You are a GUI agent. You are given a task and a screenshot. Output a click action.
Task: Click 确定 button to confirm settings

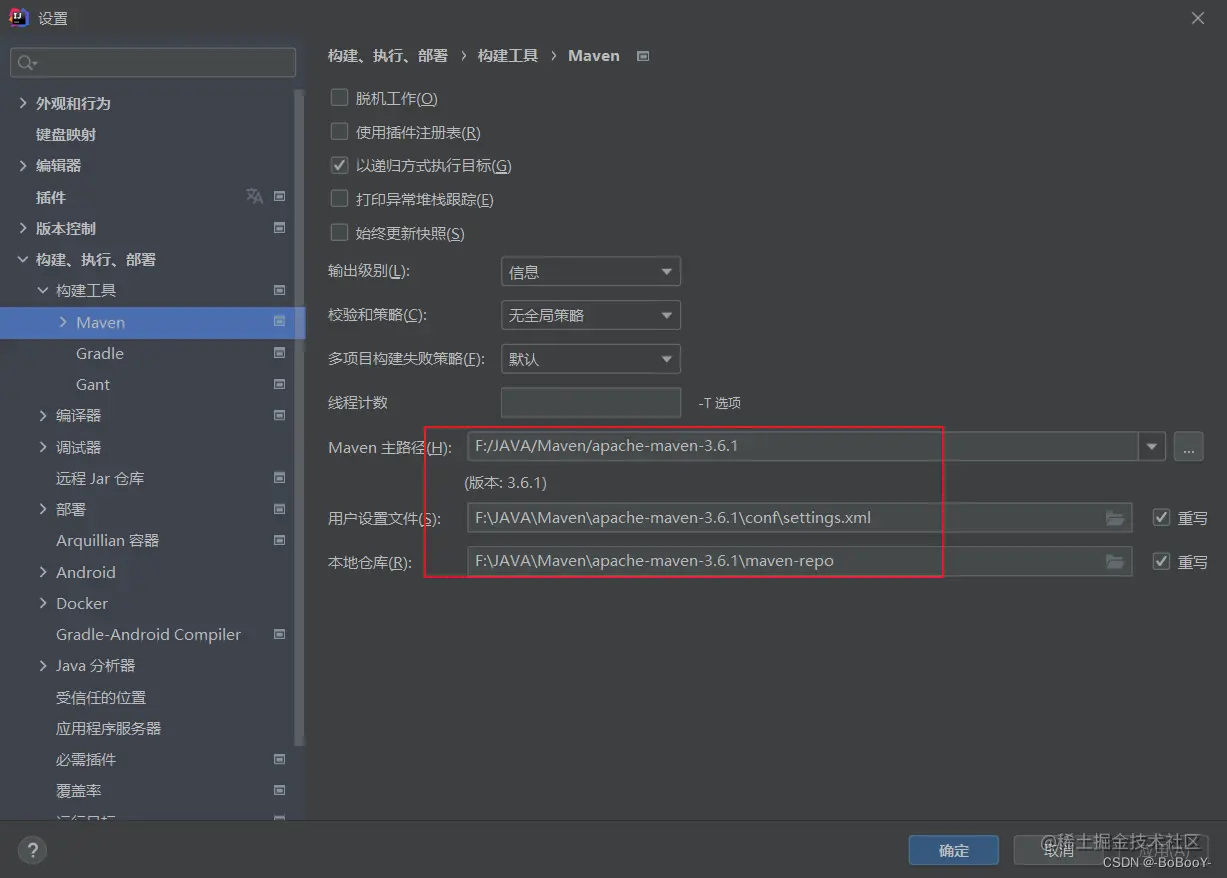pos(954,850)
